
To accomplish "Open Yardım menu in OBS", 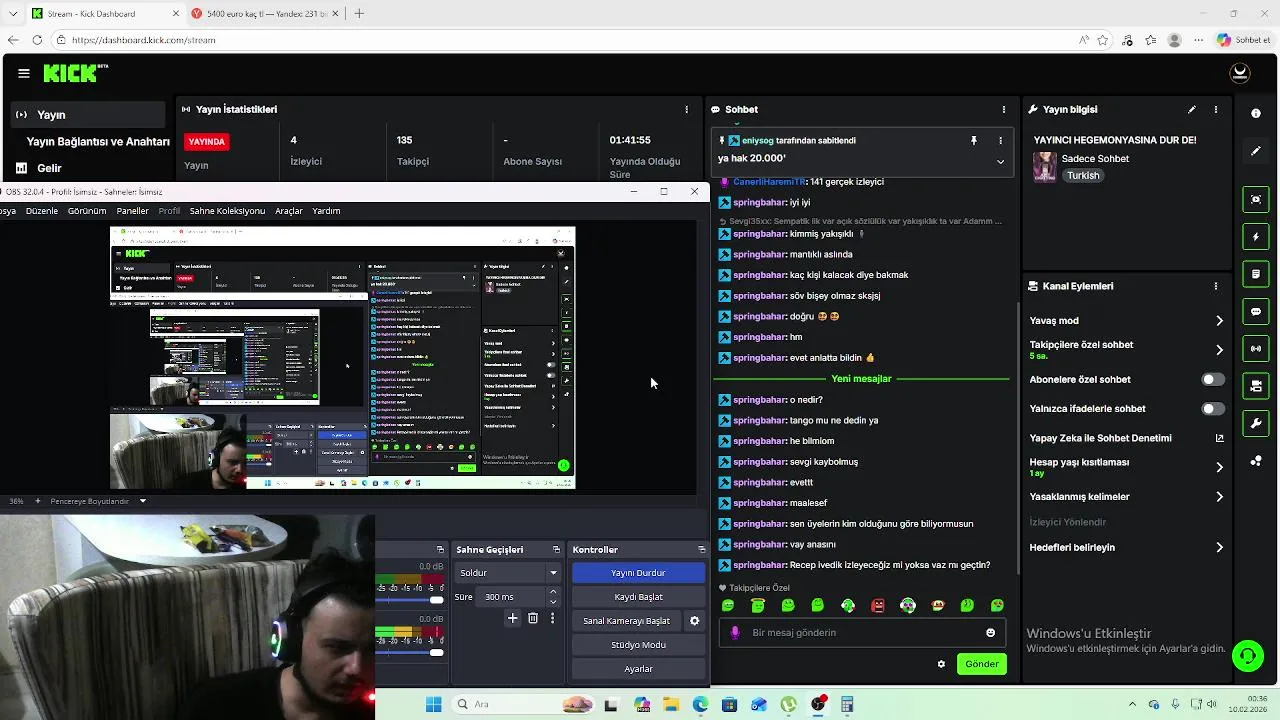I will click(326, 211).
